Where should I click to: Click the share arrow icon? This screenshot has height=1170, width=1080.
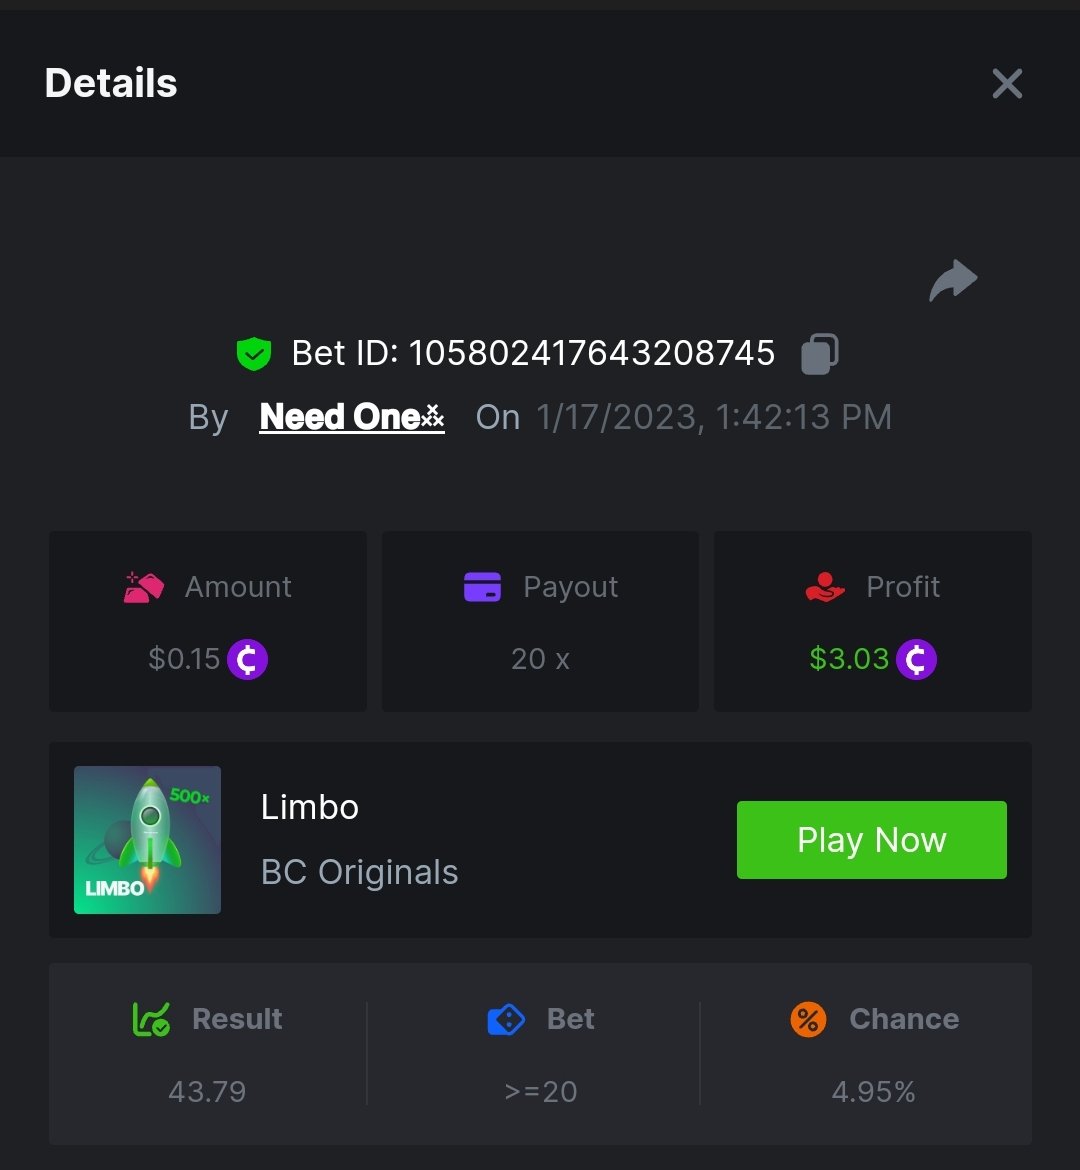coord(953,280)
